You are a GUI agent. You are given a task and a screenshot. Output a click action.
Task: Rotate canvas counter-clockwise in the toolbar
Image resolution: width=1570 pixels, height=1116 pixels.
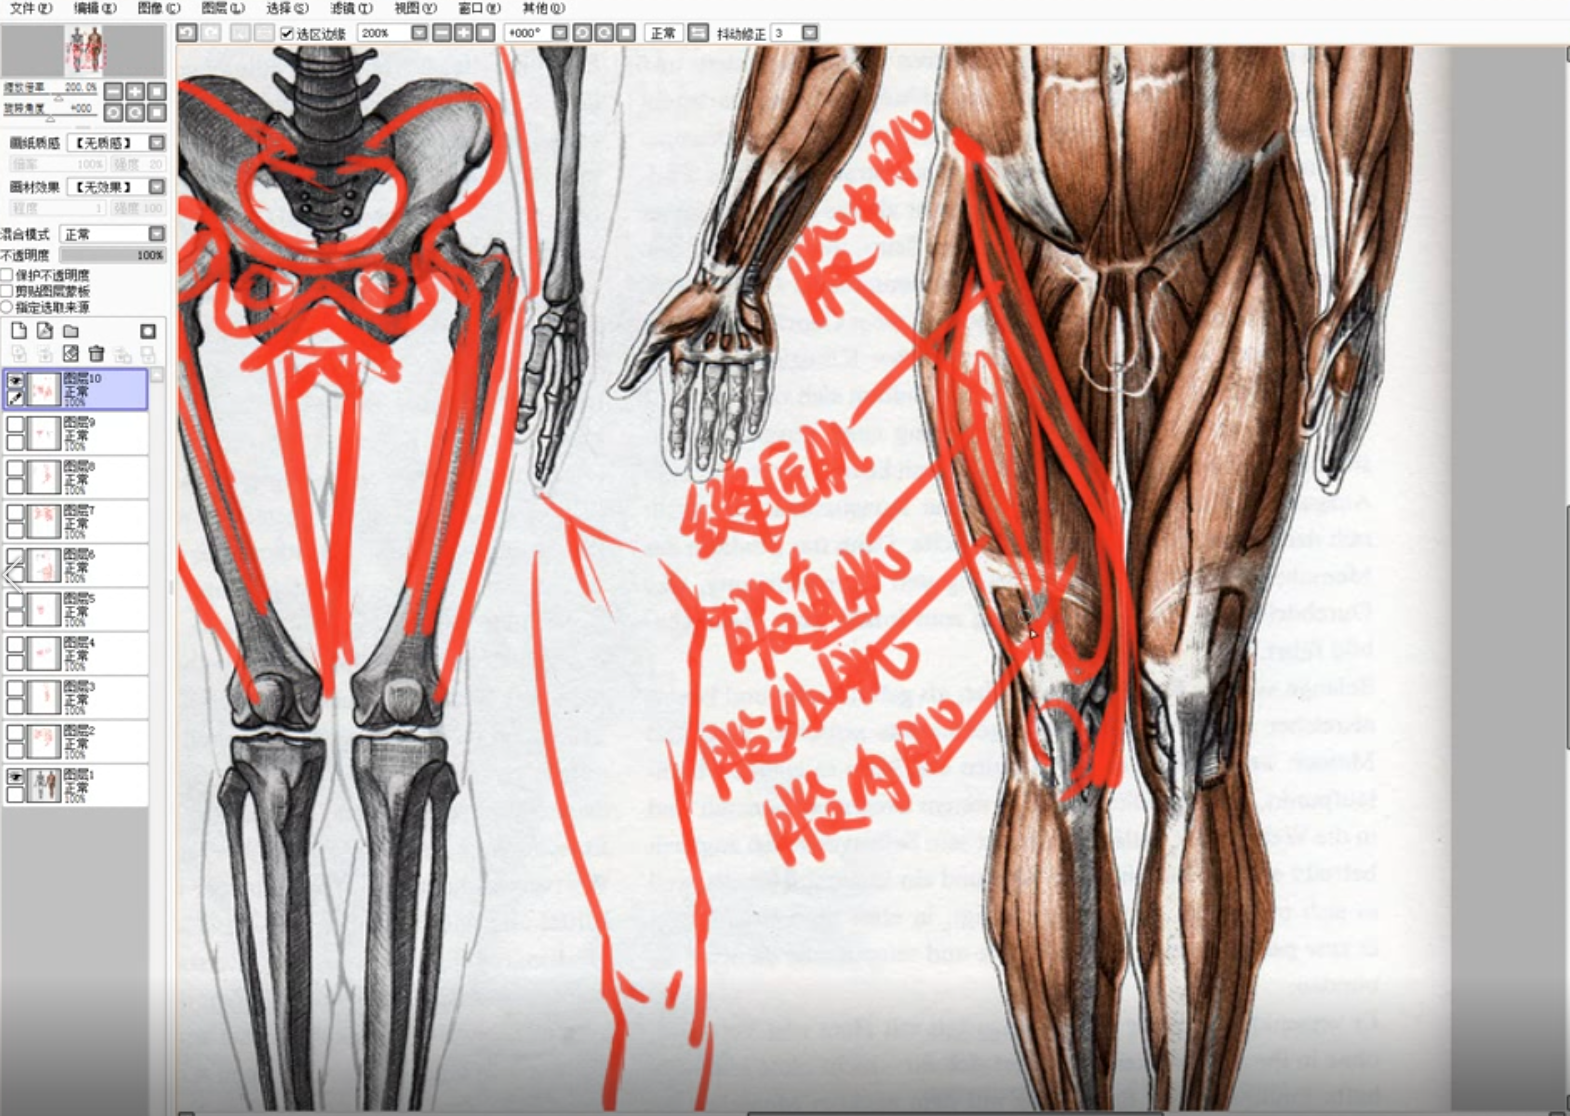point(583,33)
